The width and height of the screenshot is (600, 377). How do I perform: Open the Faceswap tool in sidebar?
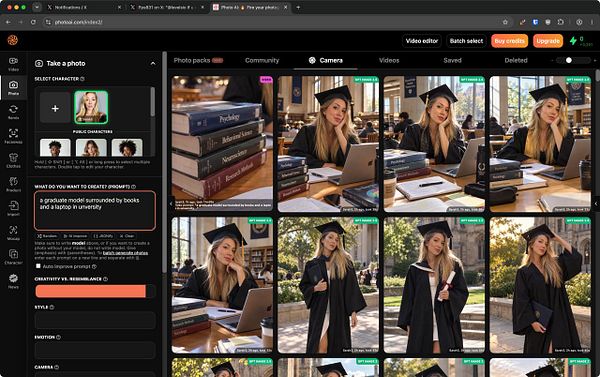(13, 136)
